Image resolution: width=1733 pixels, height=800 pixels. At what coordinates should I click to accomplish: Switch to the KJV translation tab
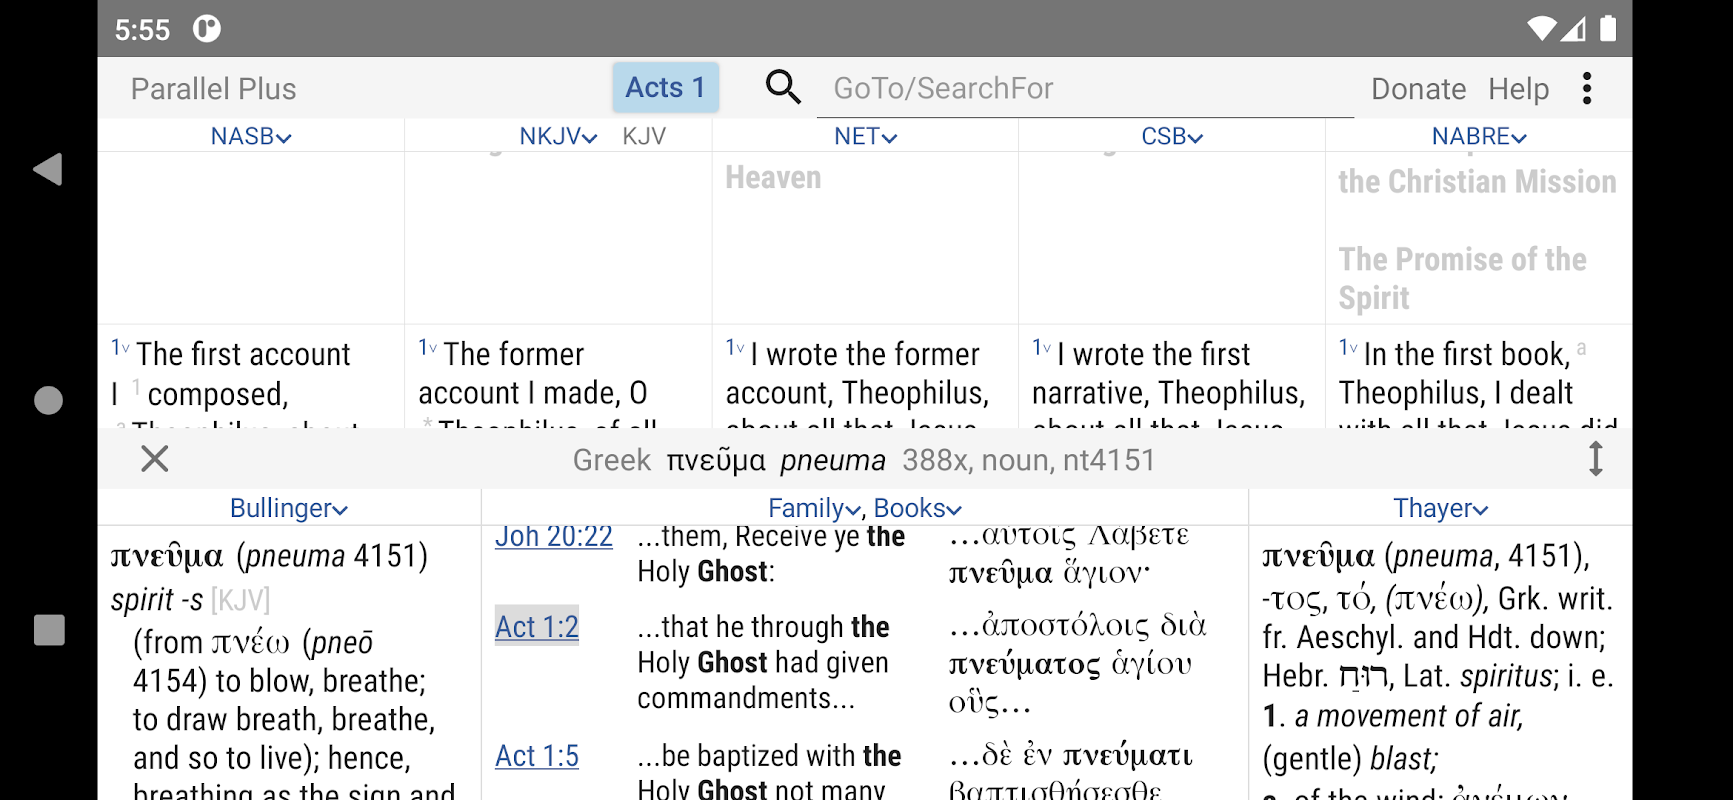pos(643,137)
